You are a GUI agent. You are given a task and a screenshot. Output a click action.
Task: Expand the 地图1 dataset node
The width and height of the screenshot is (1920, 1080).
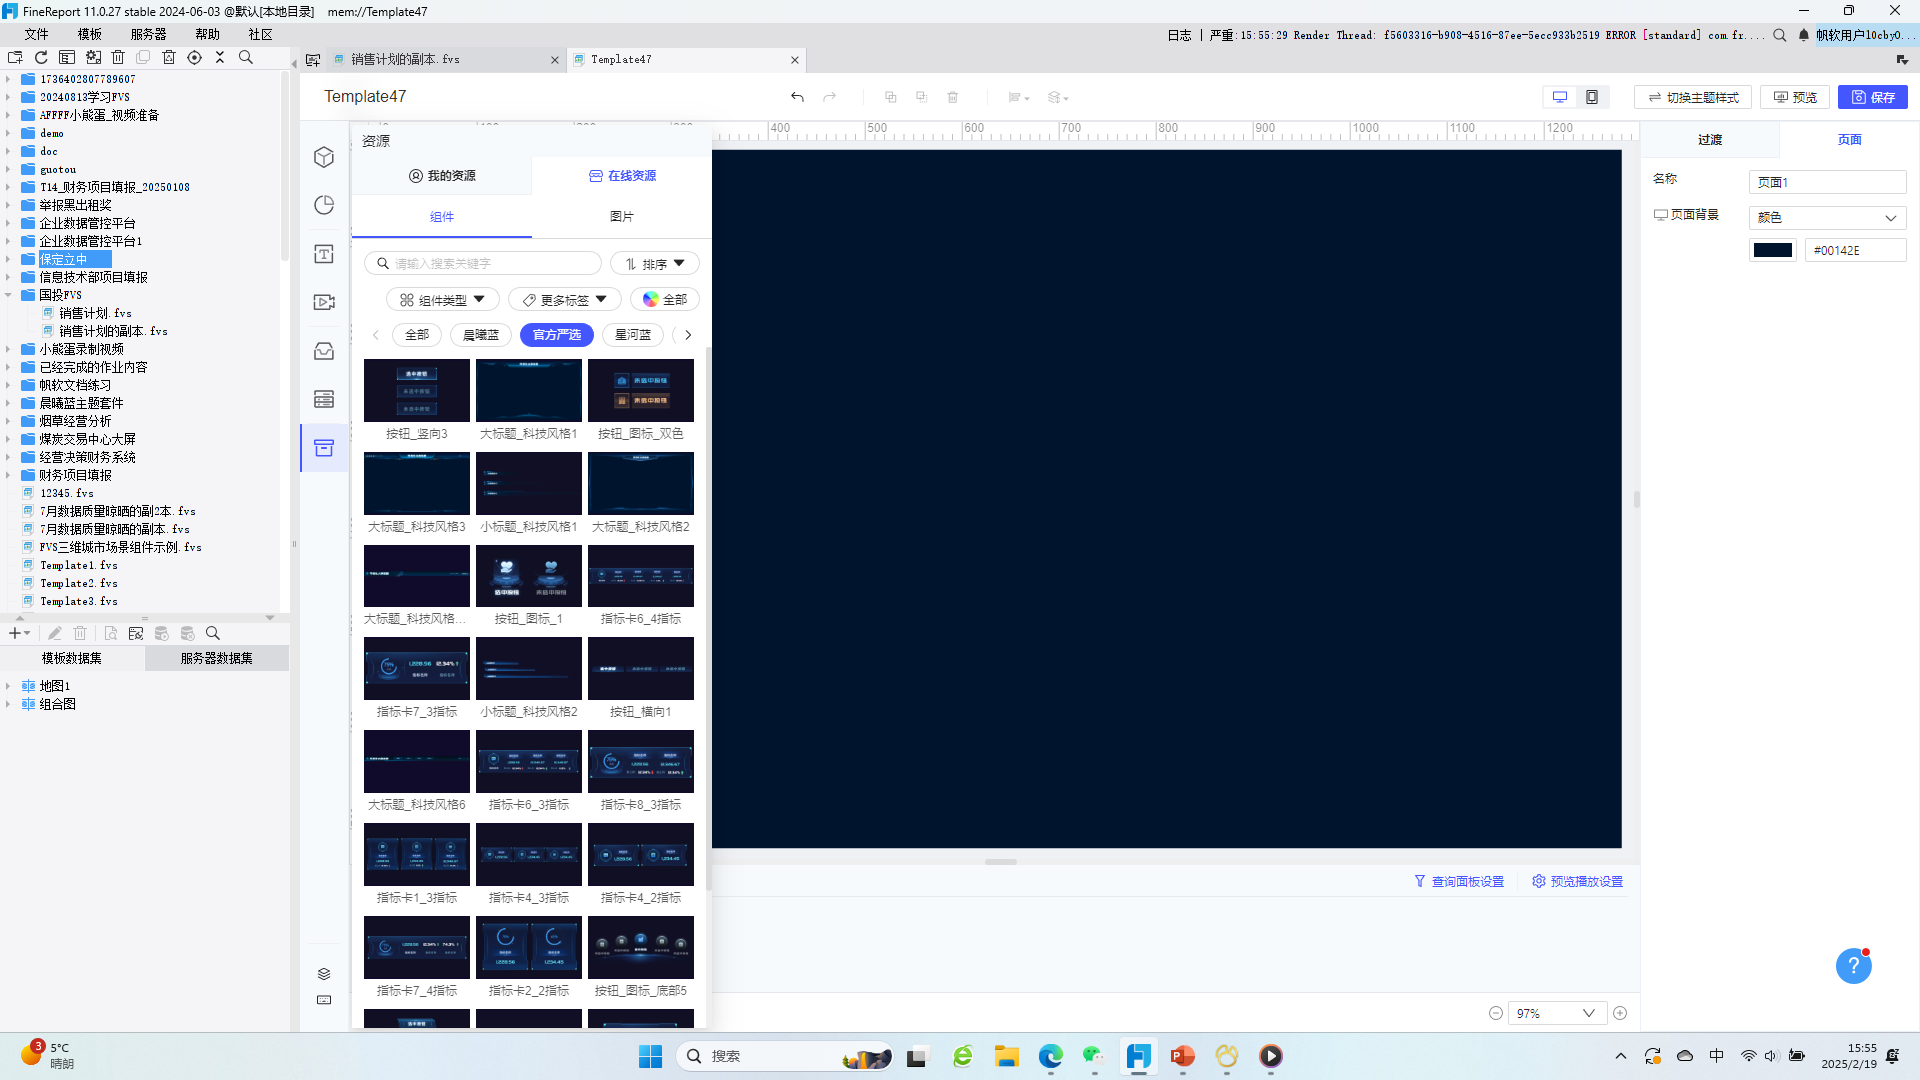click(x=8, y=686)
